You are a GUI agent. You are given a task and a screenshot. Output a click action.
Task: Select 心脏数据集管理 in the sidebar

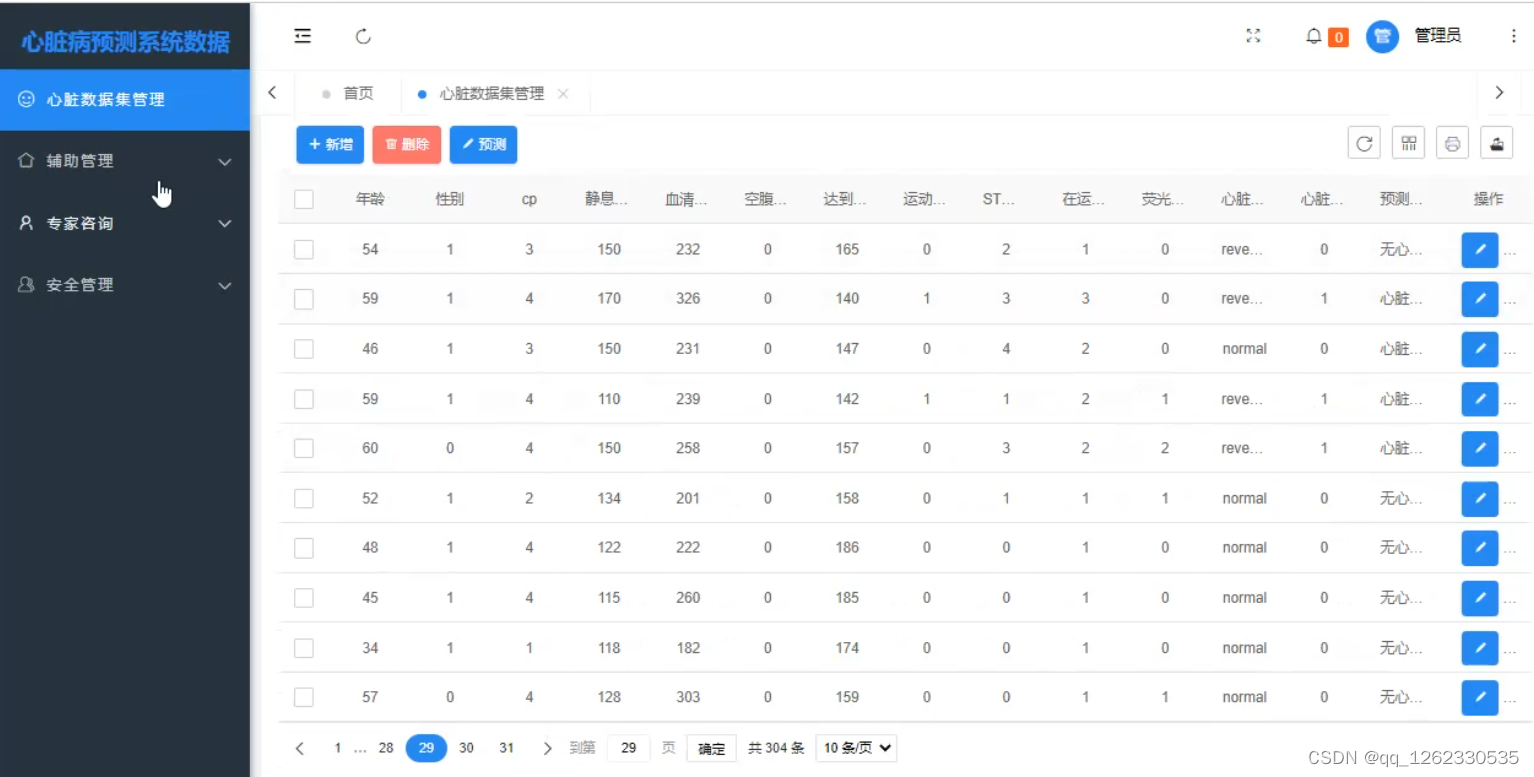click(125, 100)
